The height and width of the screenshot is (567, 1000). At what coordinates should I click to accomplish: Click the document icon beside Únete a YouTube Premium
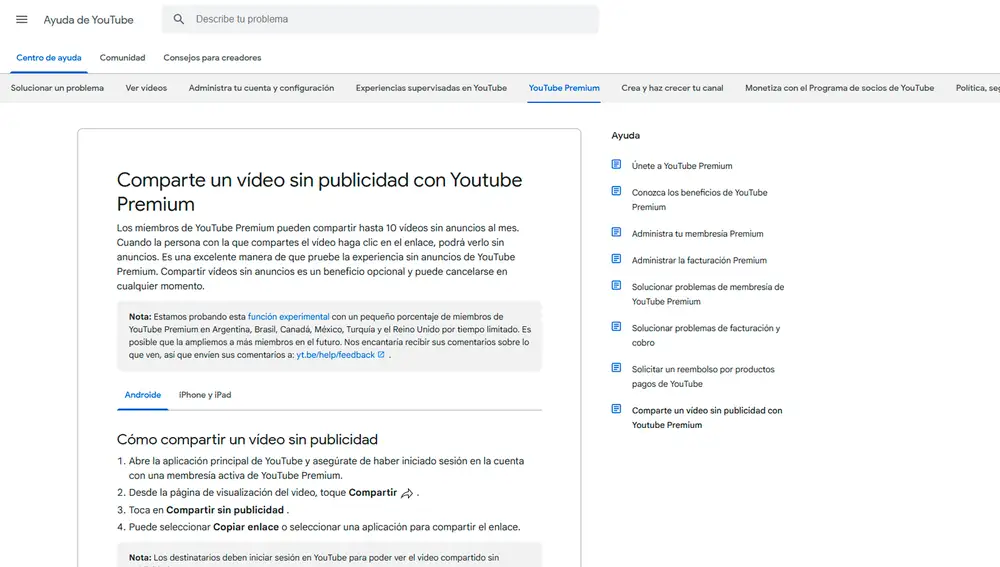(x=616, y=165)
